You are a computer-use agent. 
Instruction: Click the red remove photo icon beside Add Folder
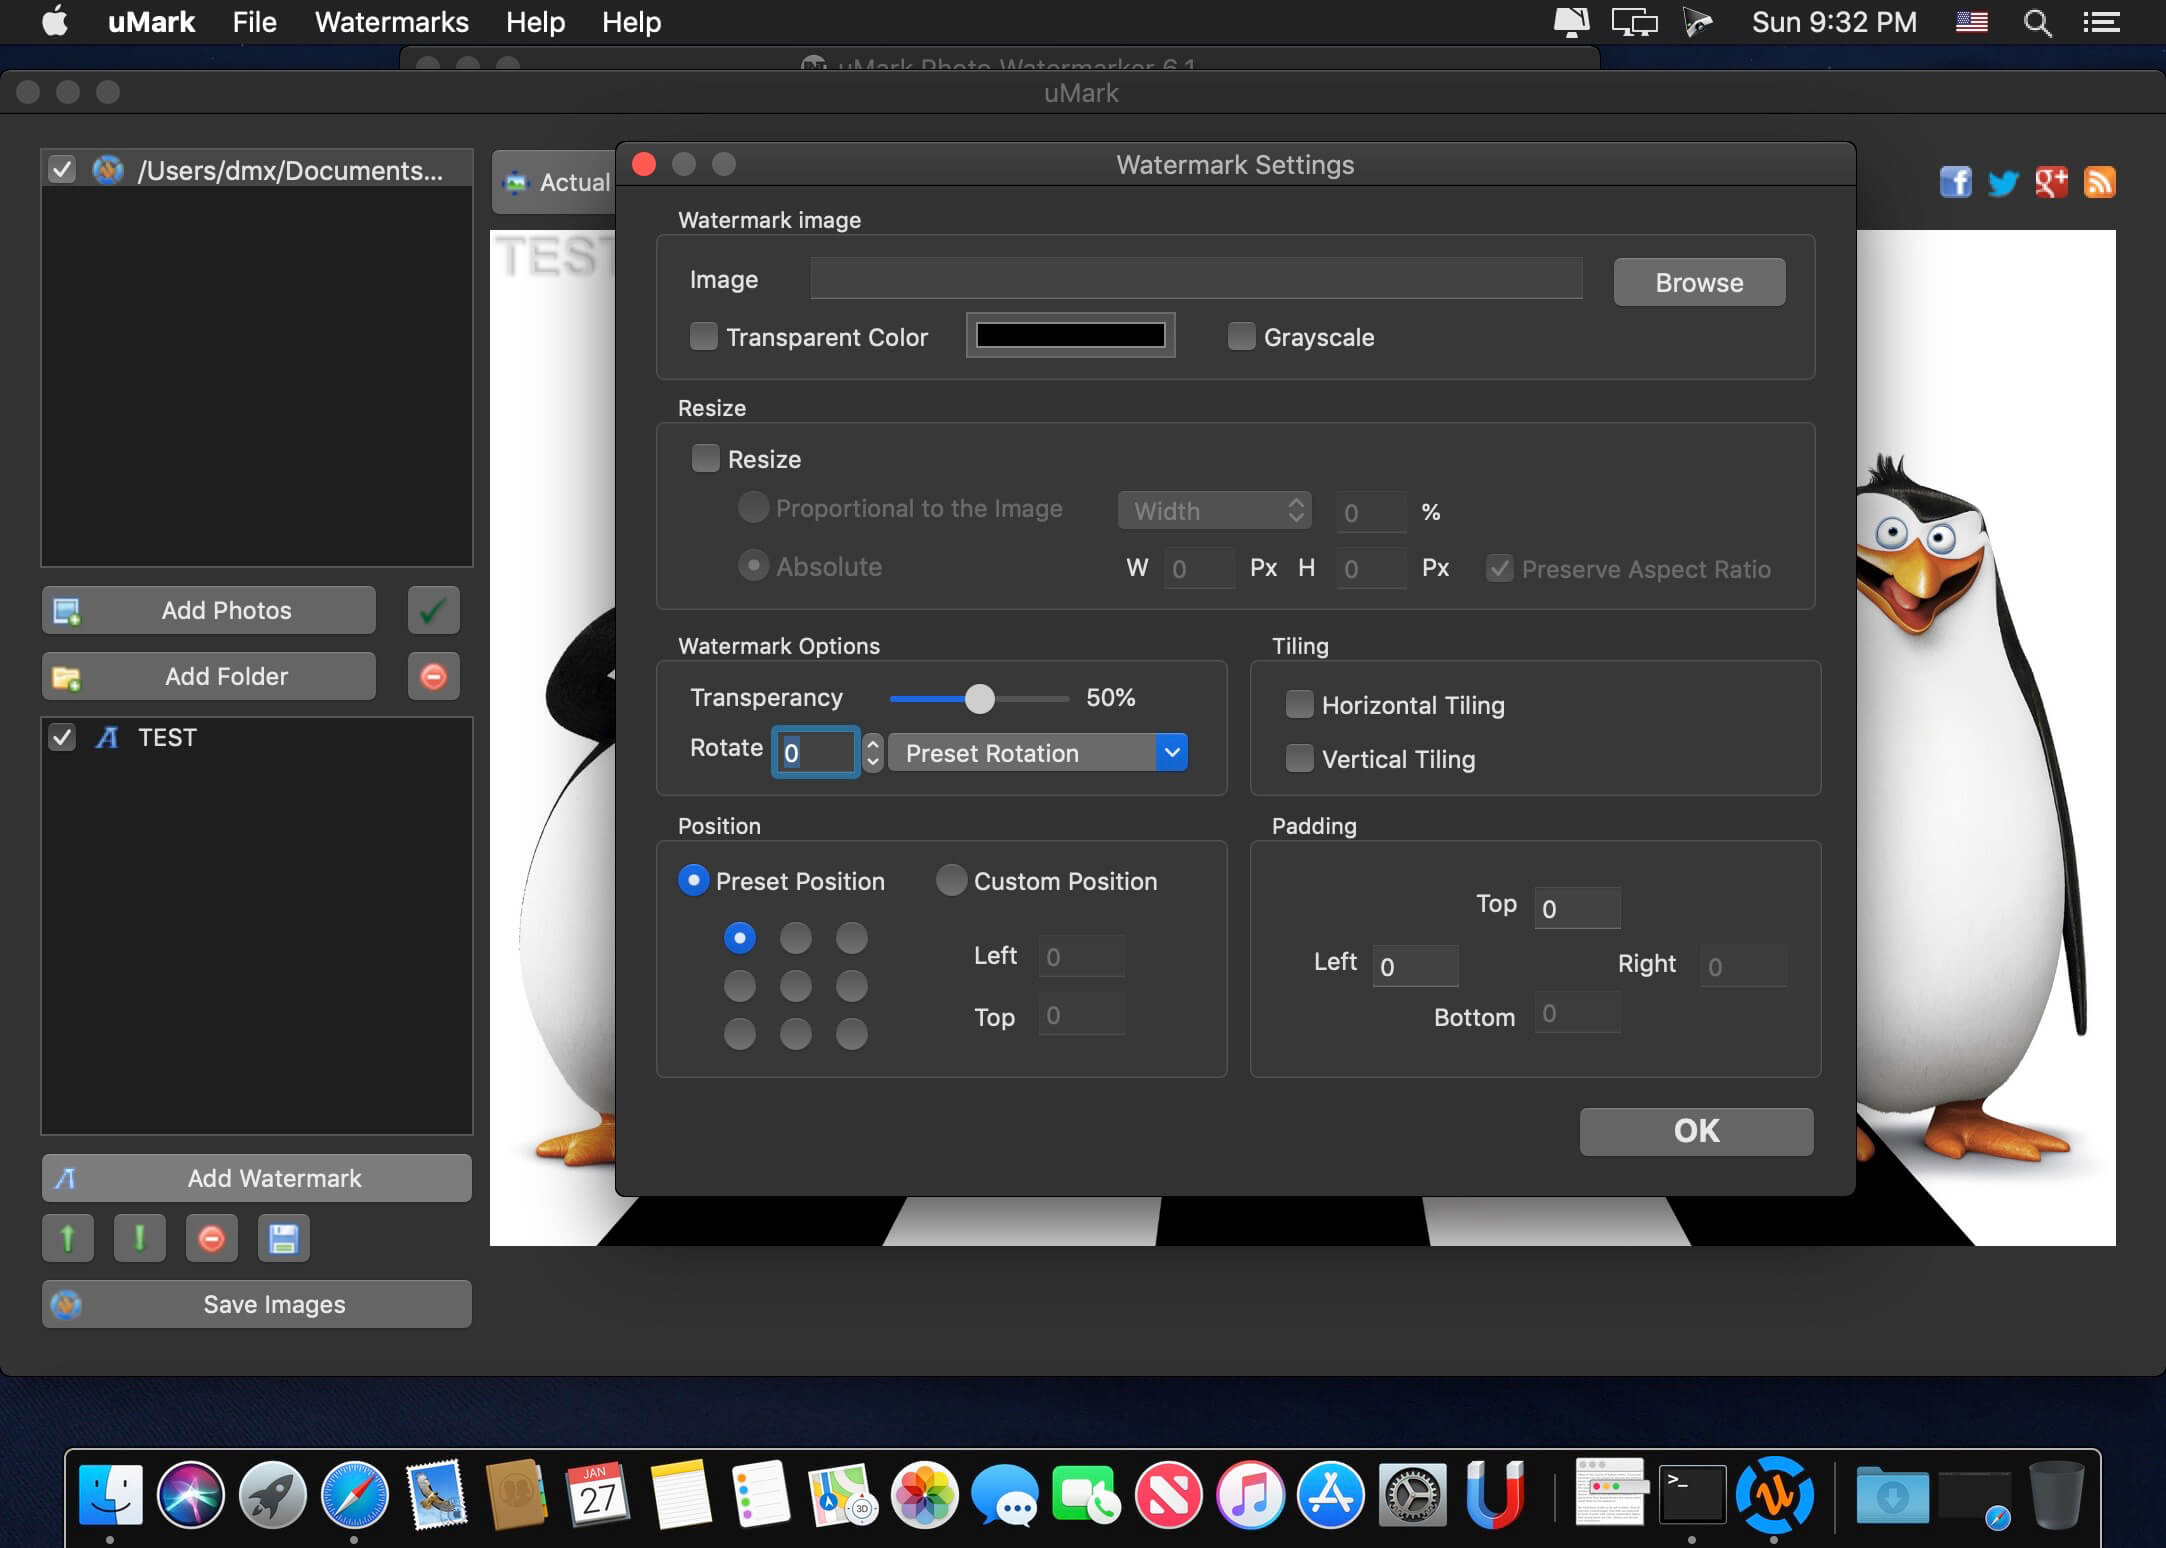point(433,676)
